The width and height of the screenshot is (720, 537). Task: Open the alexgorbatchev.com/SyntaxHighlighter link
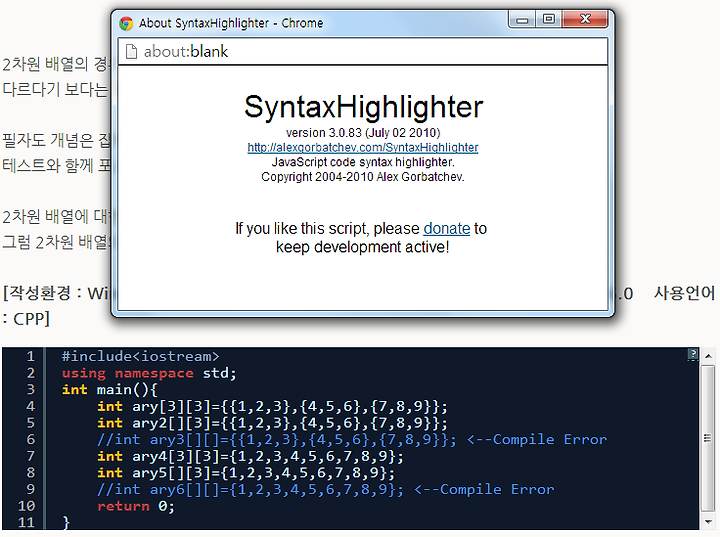[363, 147]
